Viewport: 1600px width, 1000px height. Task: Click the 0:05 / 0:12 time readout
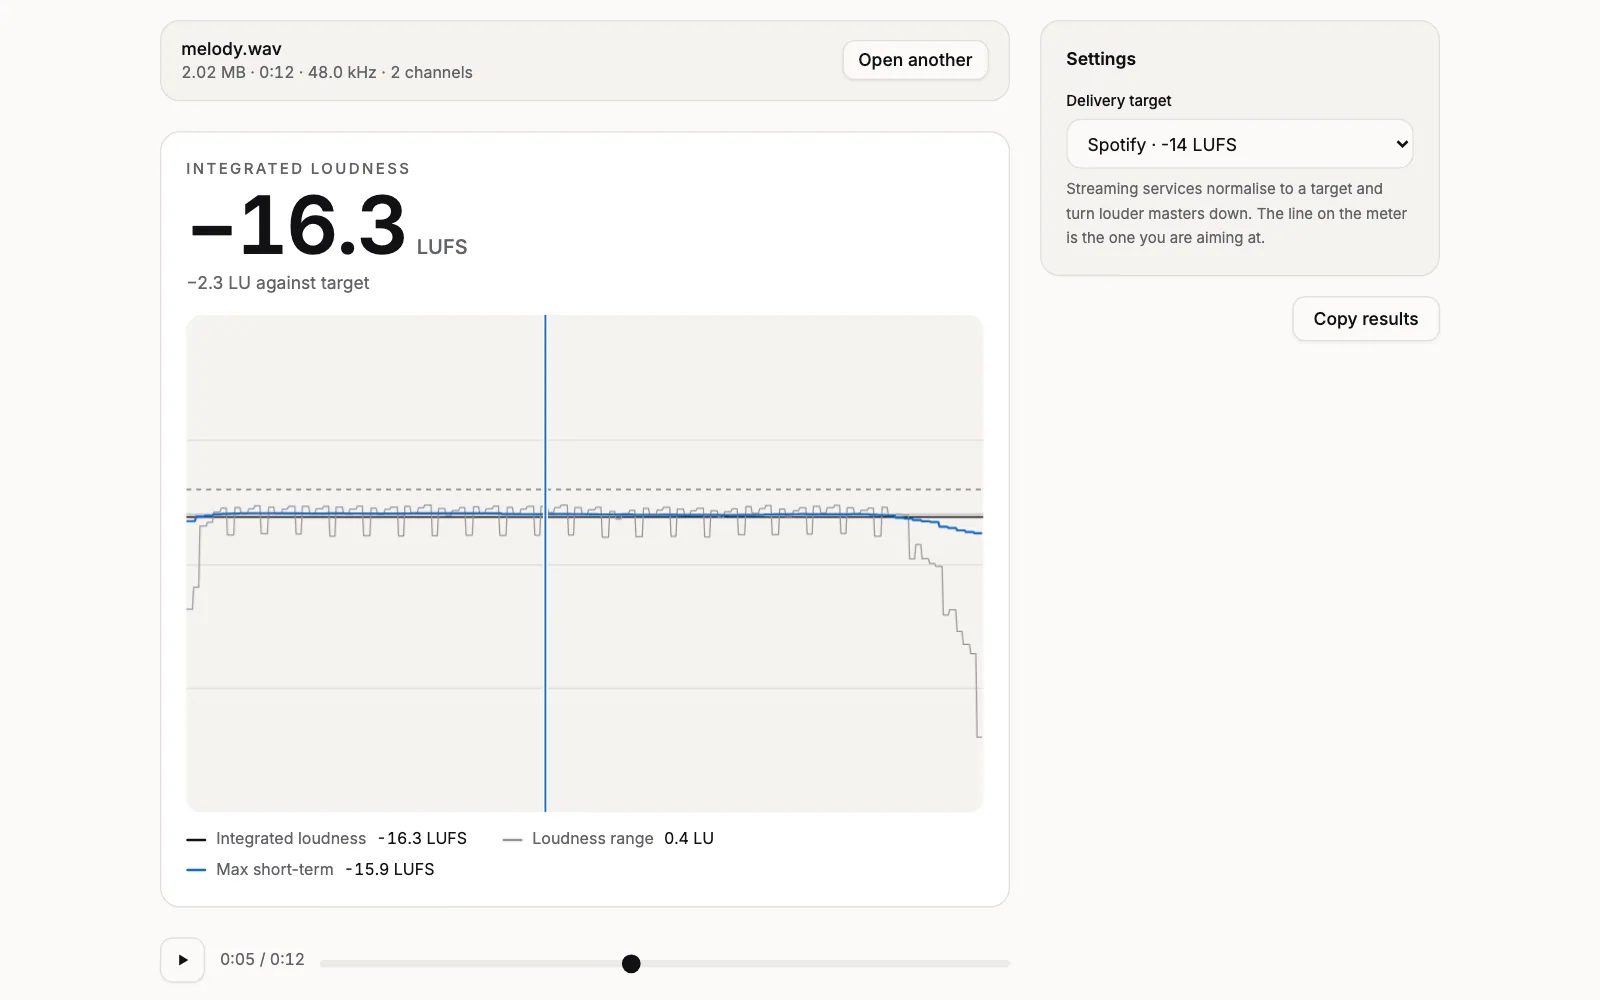[x=262, y=960]
